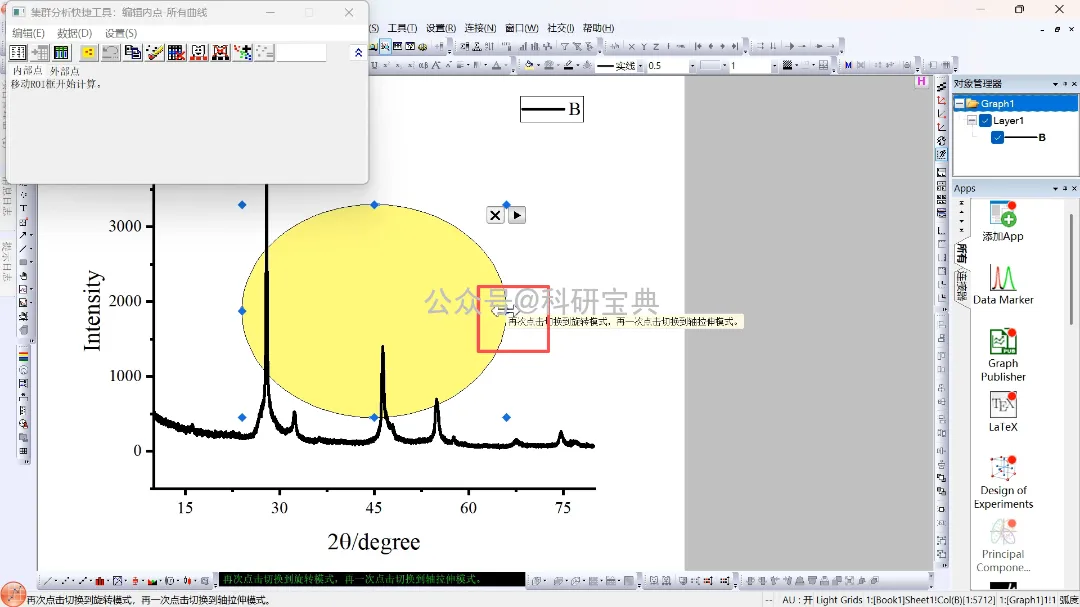Click the red-marked mask points icon
The width and height of the screenshot is (1080, 607).
click(x=198, y=52)
